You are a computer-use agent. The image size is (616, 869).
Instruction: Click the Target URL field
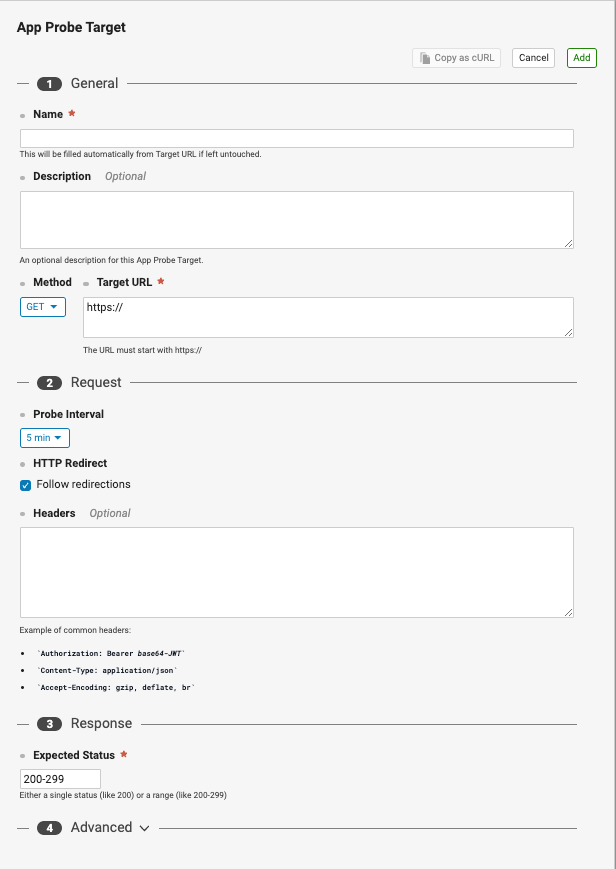328,318
